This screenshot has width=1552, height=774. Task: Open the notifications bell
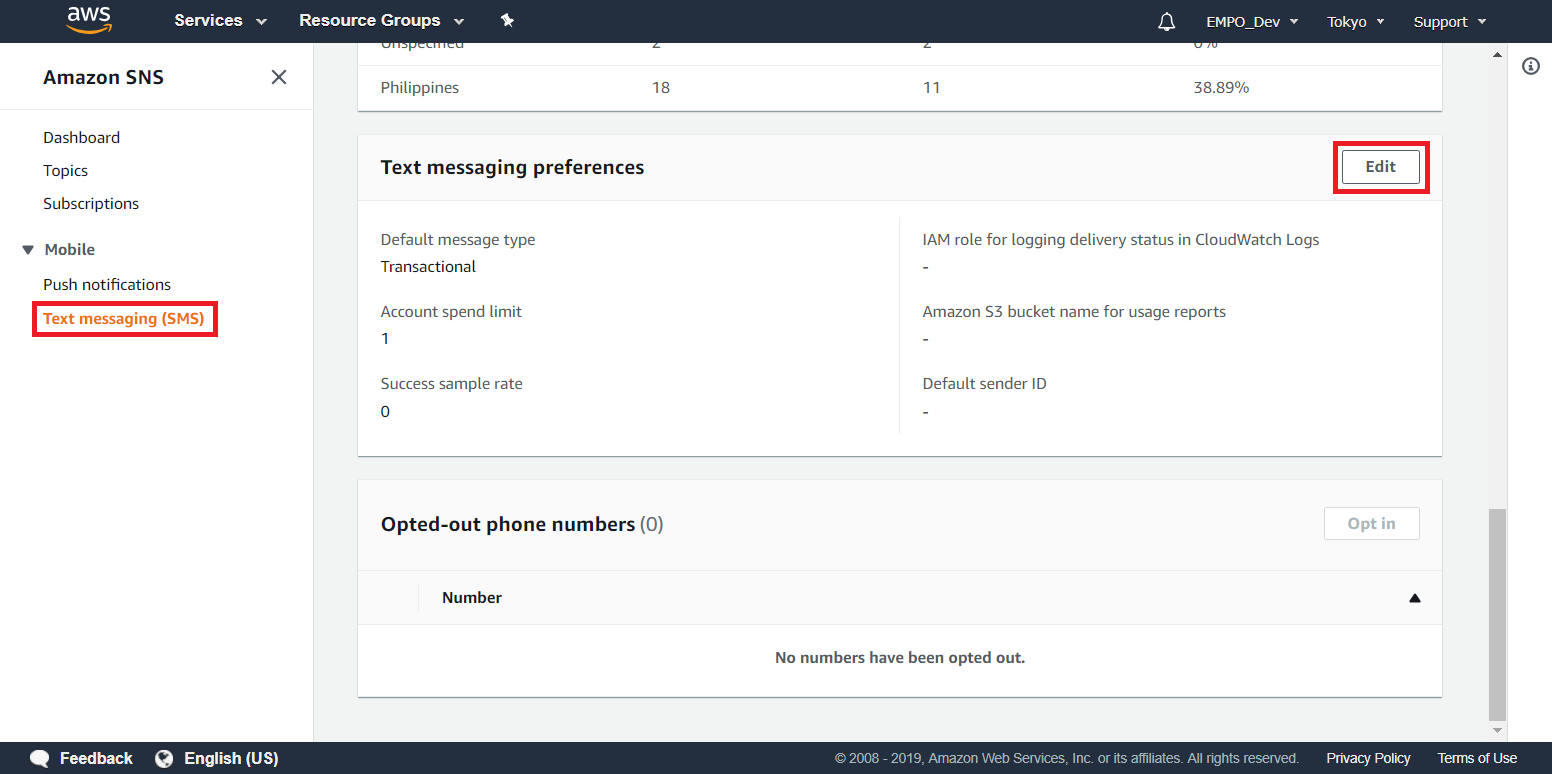coord(1166,21)
